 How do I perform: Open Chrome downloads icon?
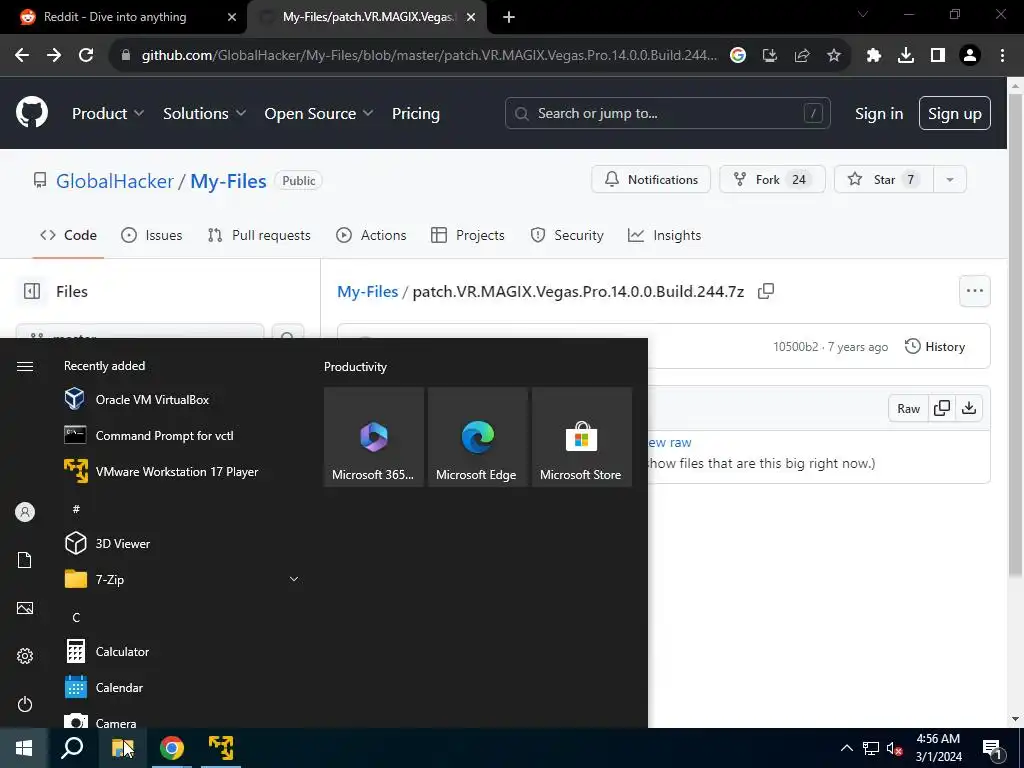[x=906, y=56]
